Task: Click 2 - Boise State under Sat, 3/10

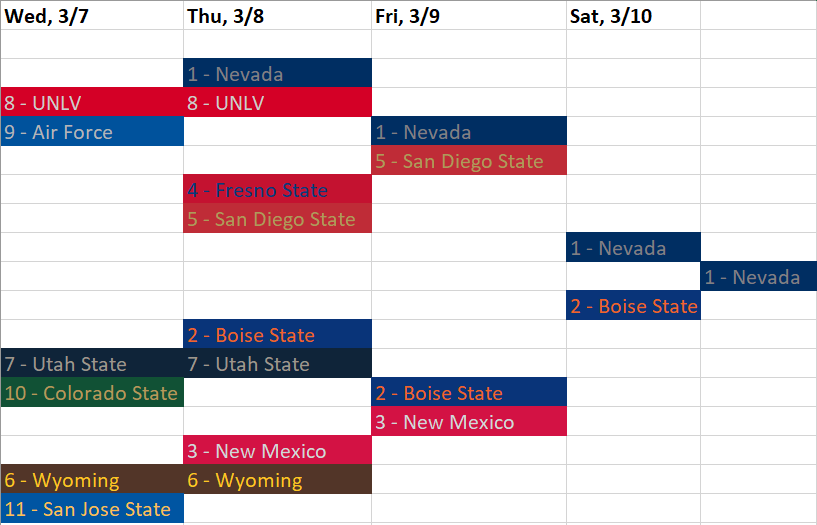Action: tap(633, 306)
